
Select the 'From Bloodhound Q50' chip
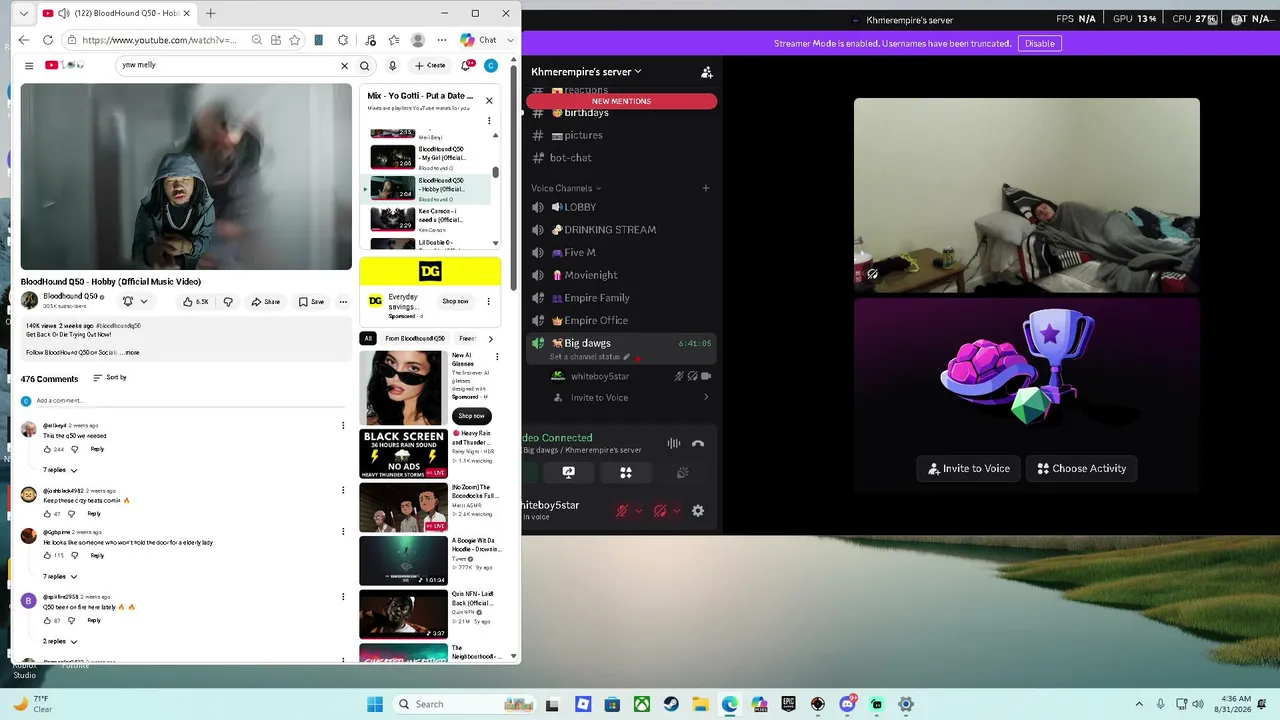(415, 339)
